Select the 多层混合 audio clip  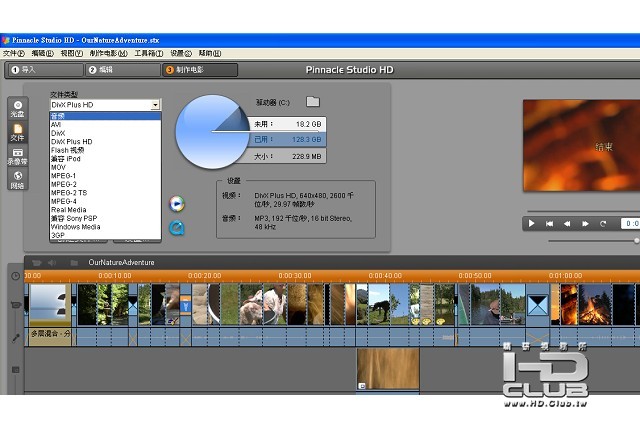point(50,337)
